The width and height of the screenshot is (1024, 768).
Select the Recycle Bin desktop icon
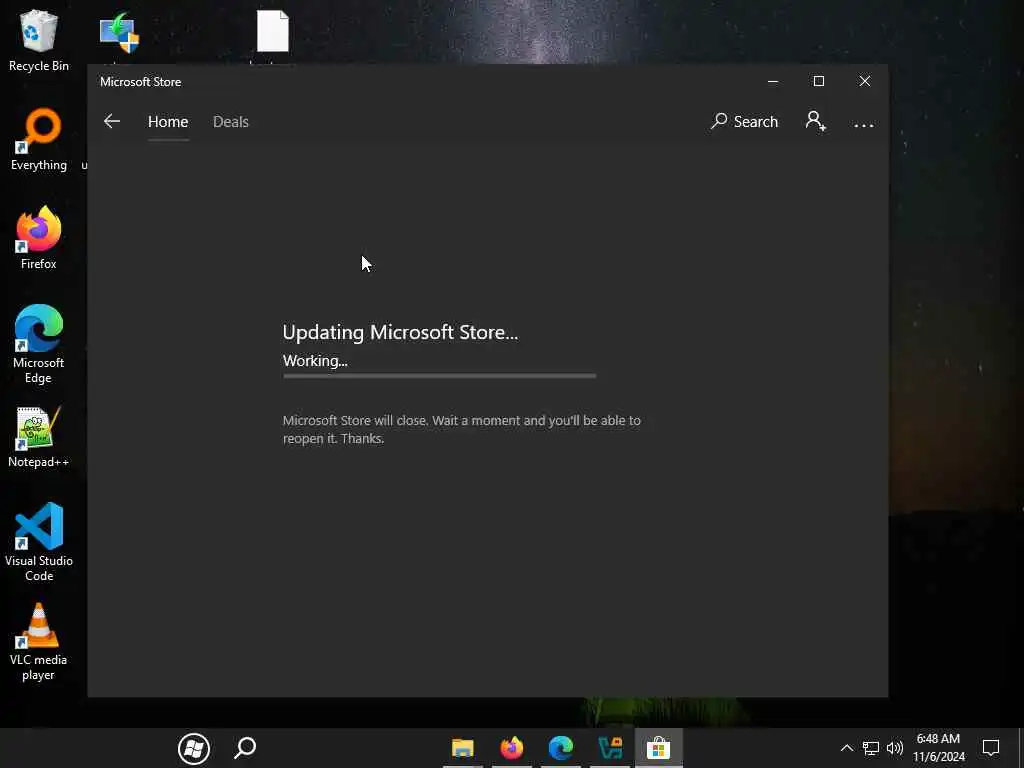point(39,40)
